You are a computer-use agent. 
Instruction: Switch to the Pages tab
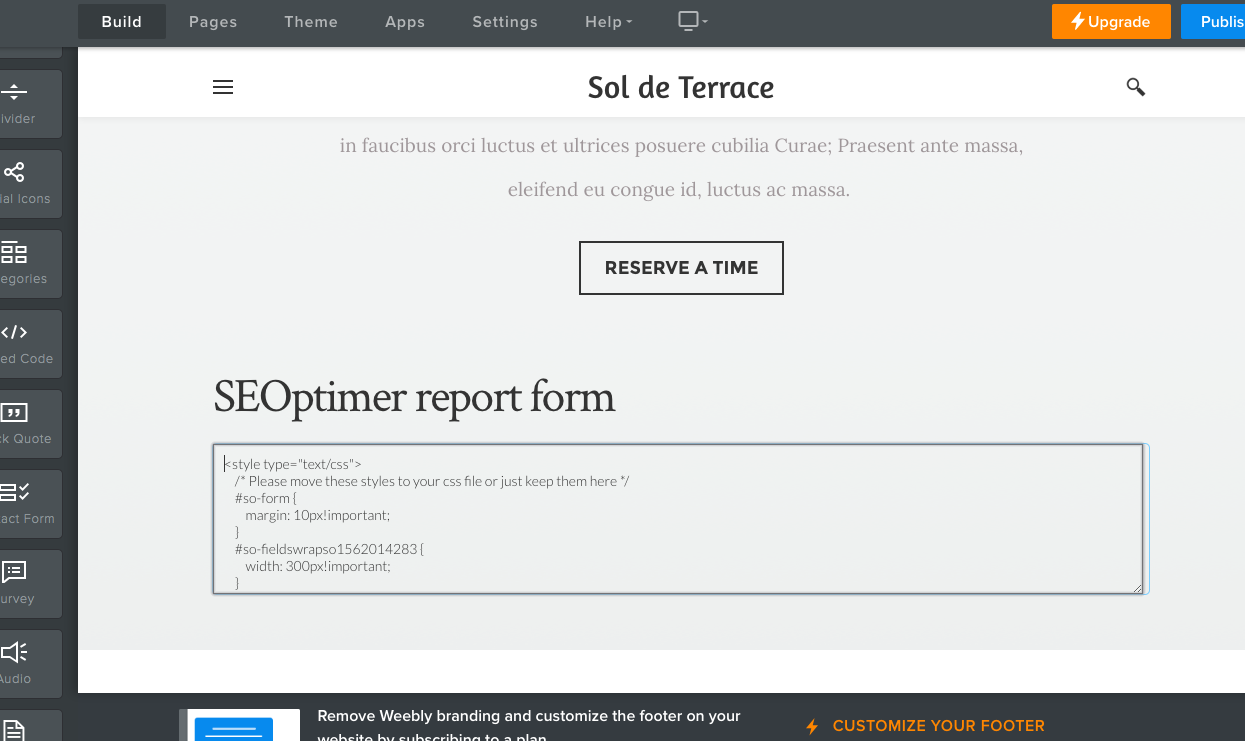pyautogui.click(x=213, y=22)
